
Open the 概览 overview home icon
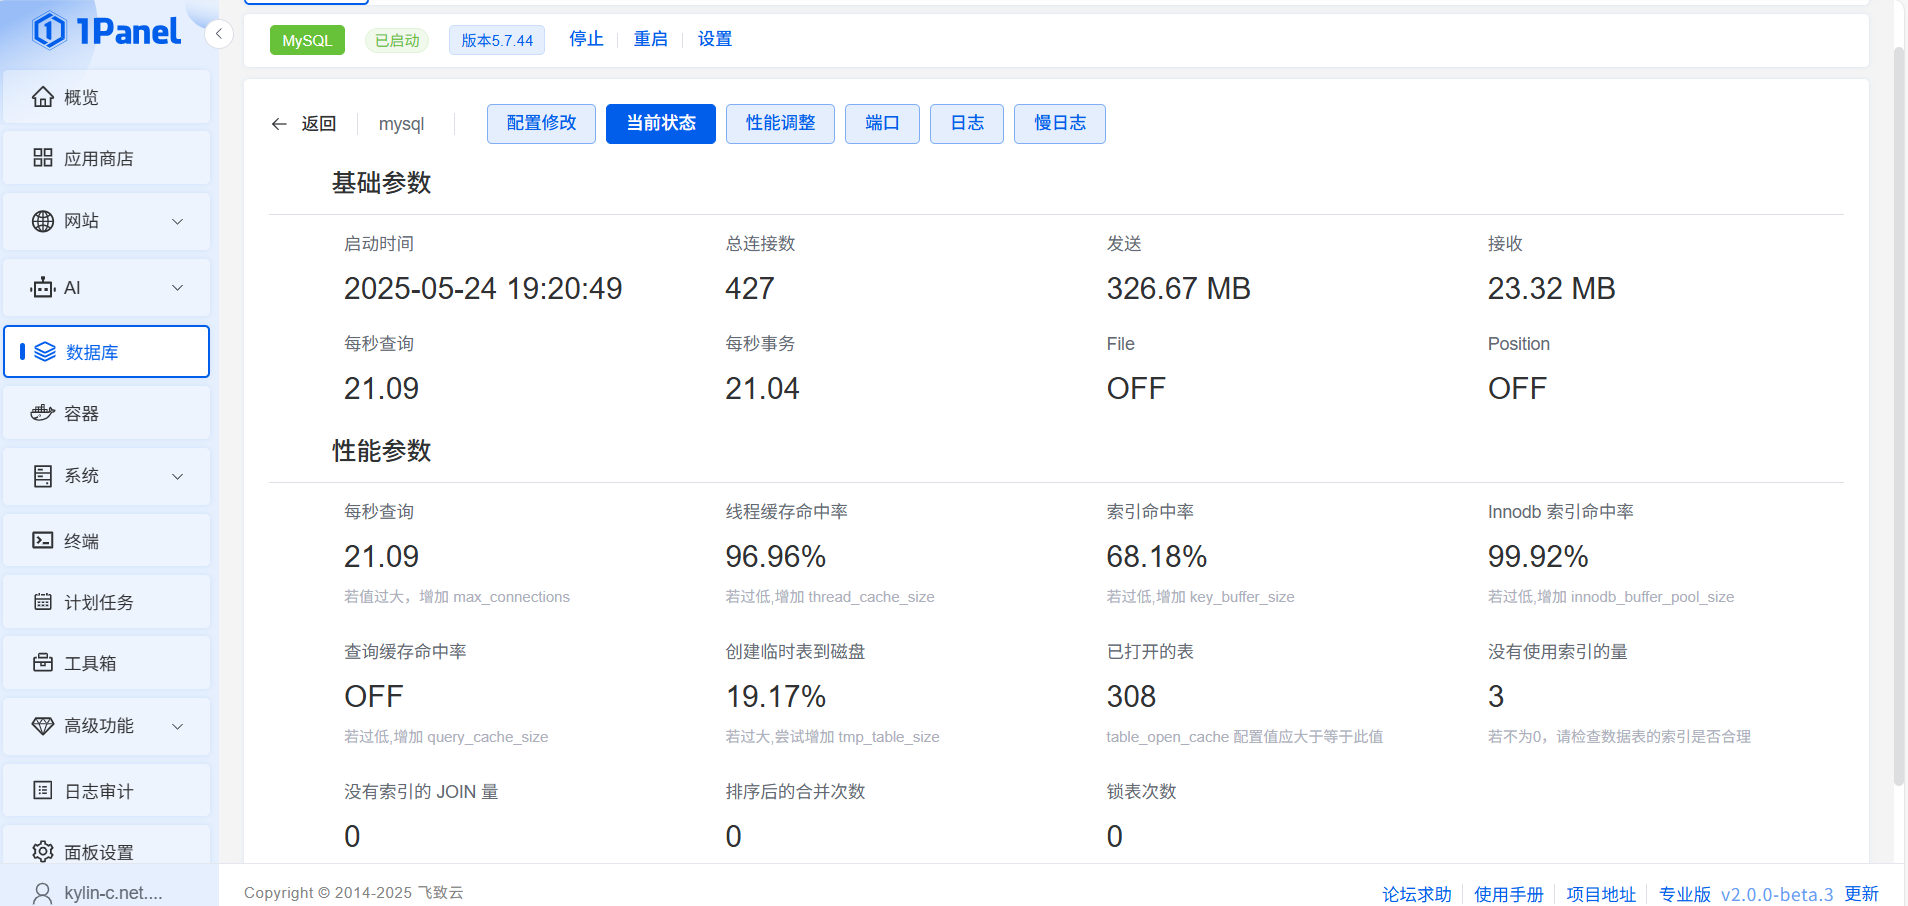(x=43, y=97)
